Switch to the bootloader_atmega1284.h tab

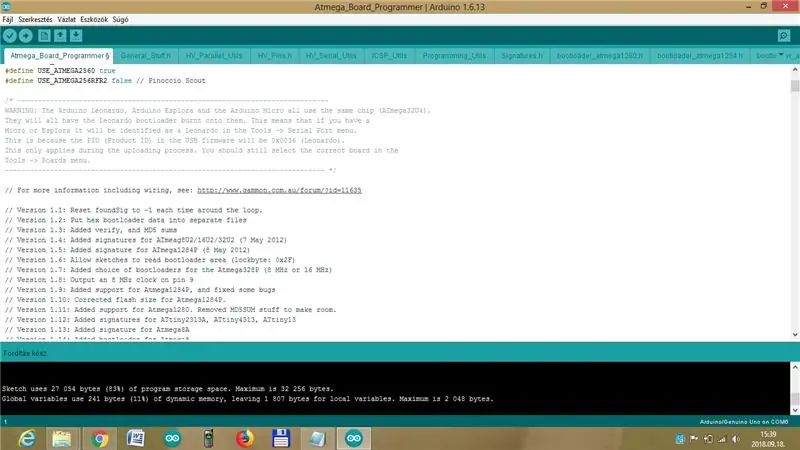[699, 56]
